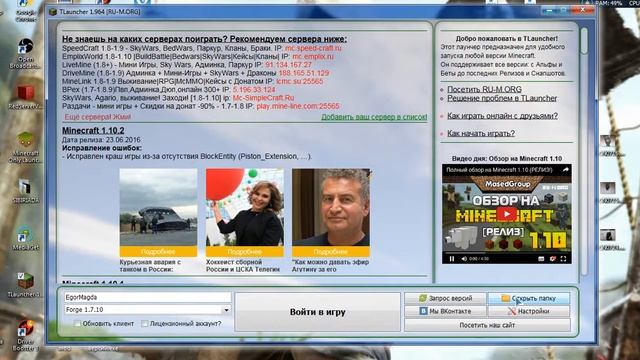Click the TLauncher title bar icon
This screenshot has width=640, height=360.
(53, 12)
